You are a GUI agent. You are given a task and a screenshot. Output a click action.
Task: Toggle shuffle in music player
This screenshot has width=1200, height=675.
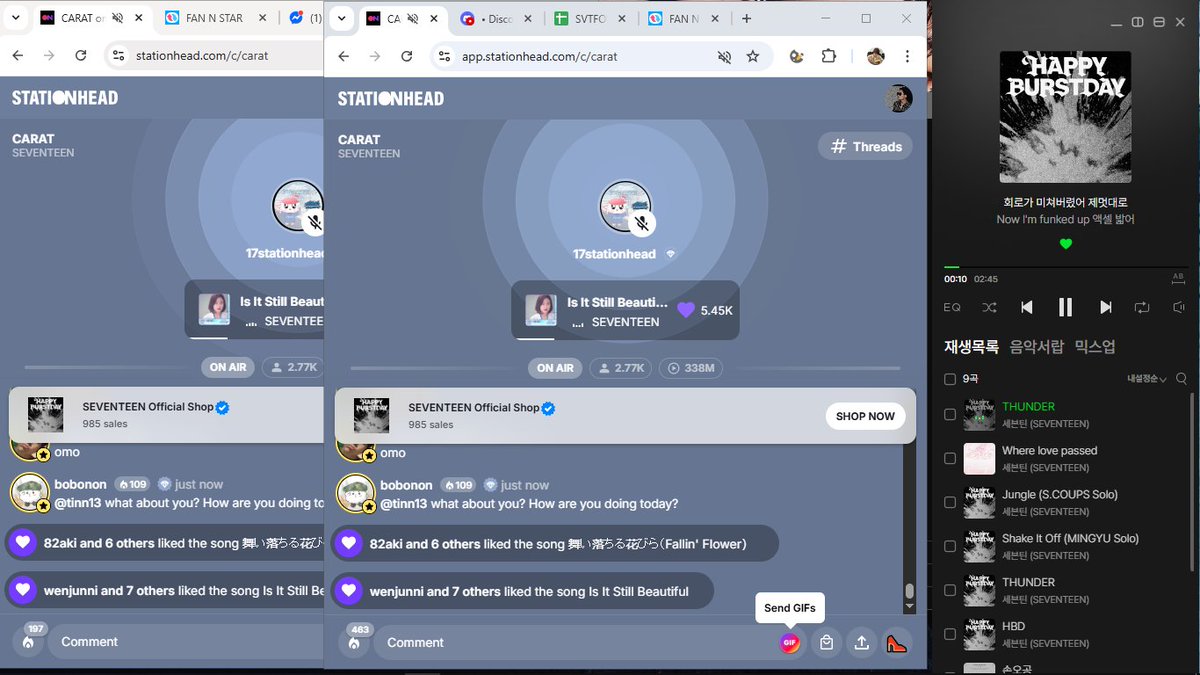click(x=989, y=307)
